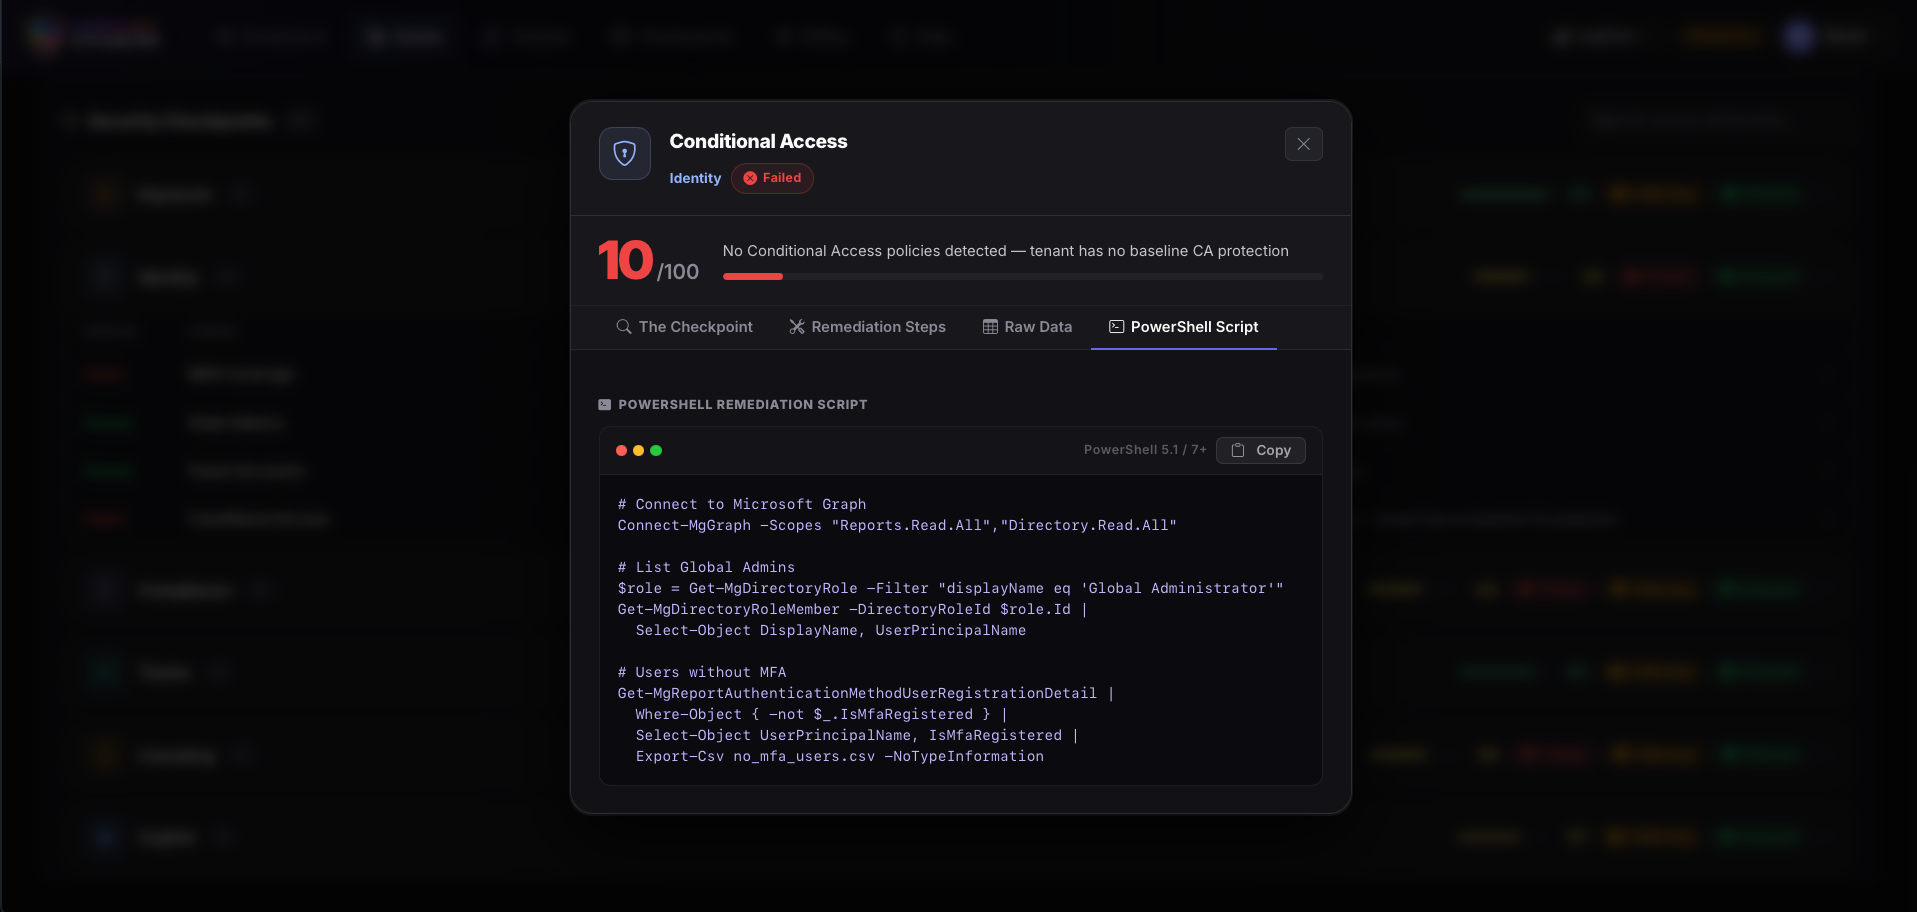
Task: Switch to the Remediation Steps tab
Action: [867, 327]
